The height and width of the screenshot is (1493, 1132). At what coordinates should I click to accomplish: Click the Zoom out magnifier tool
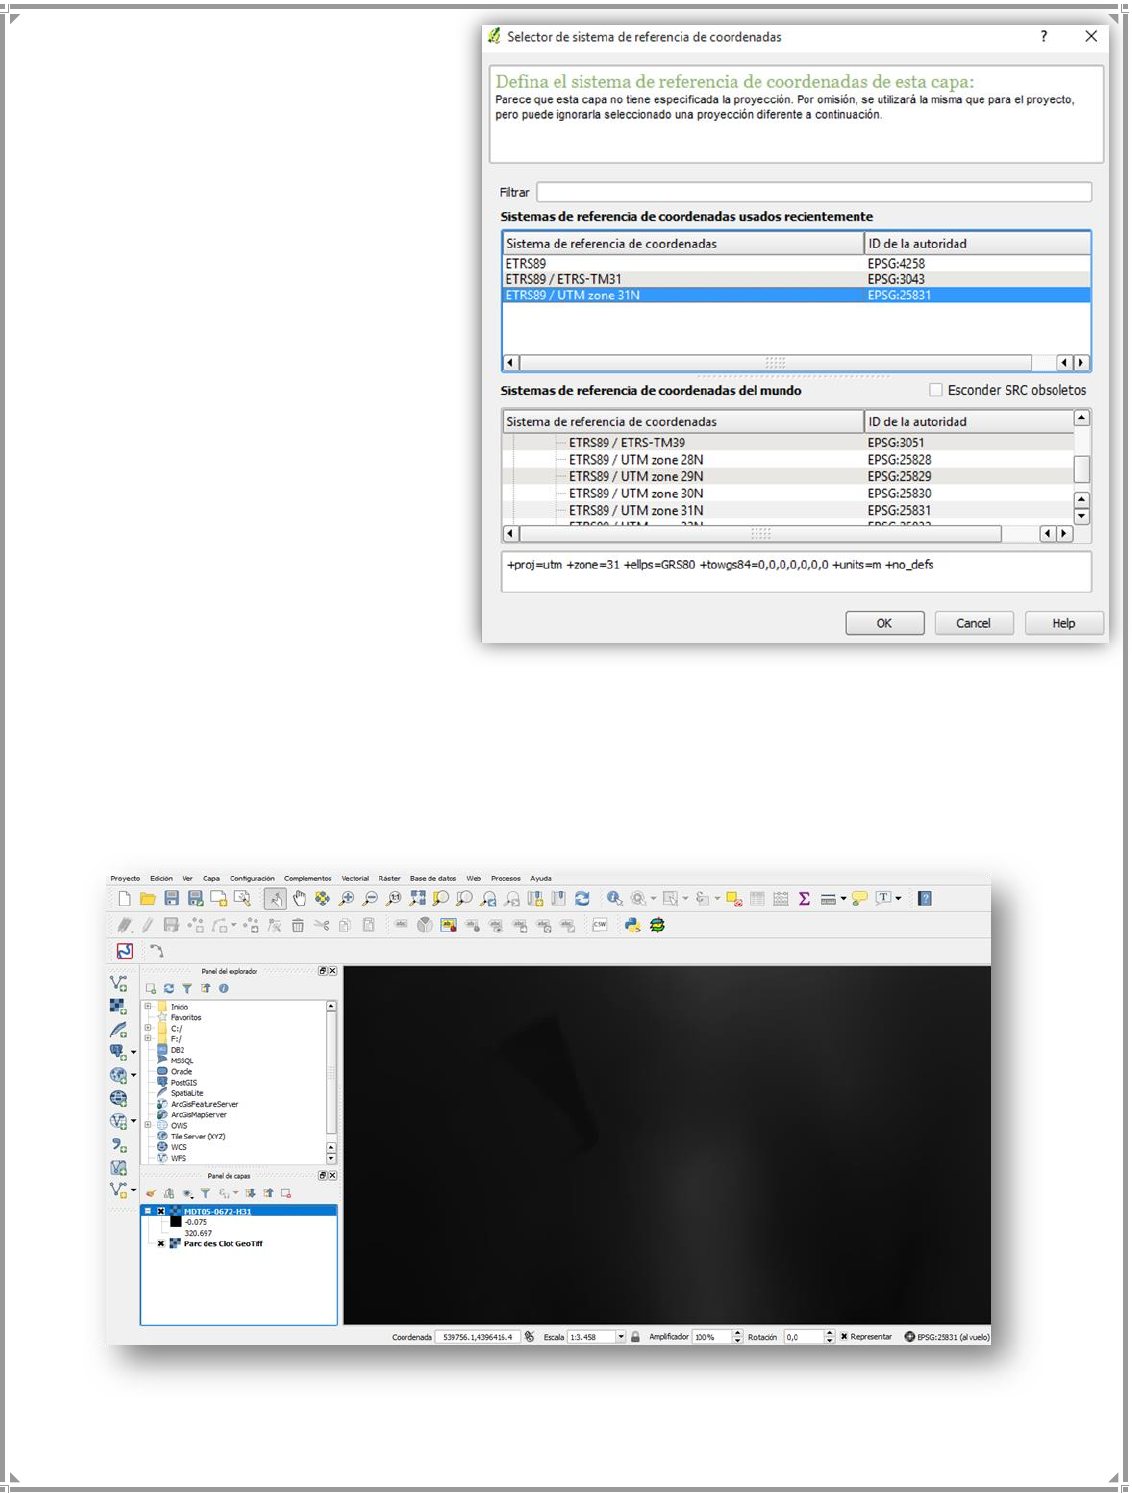(369, 898)
